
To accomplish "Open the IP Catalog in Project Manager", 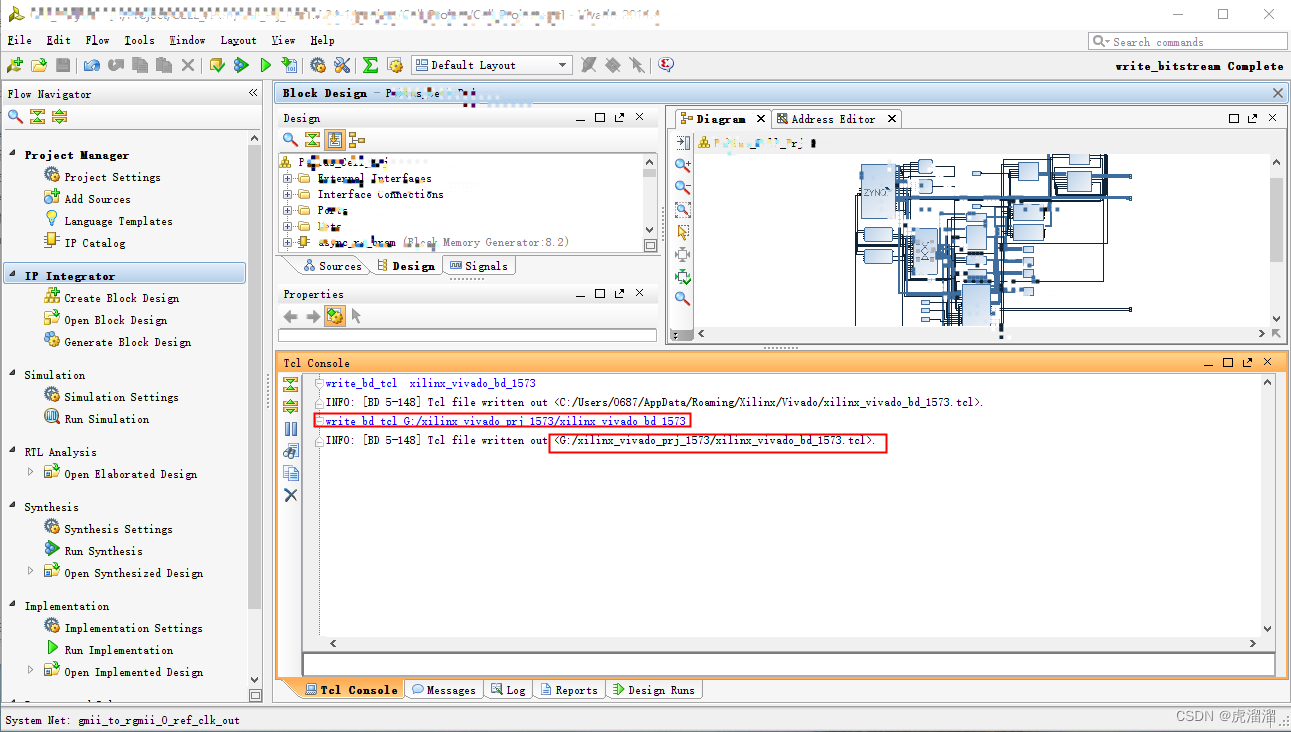I will click(x=52, y=242).
